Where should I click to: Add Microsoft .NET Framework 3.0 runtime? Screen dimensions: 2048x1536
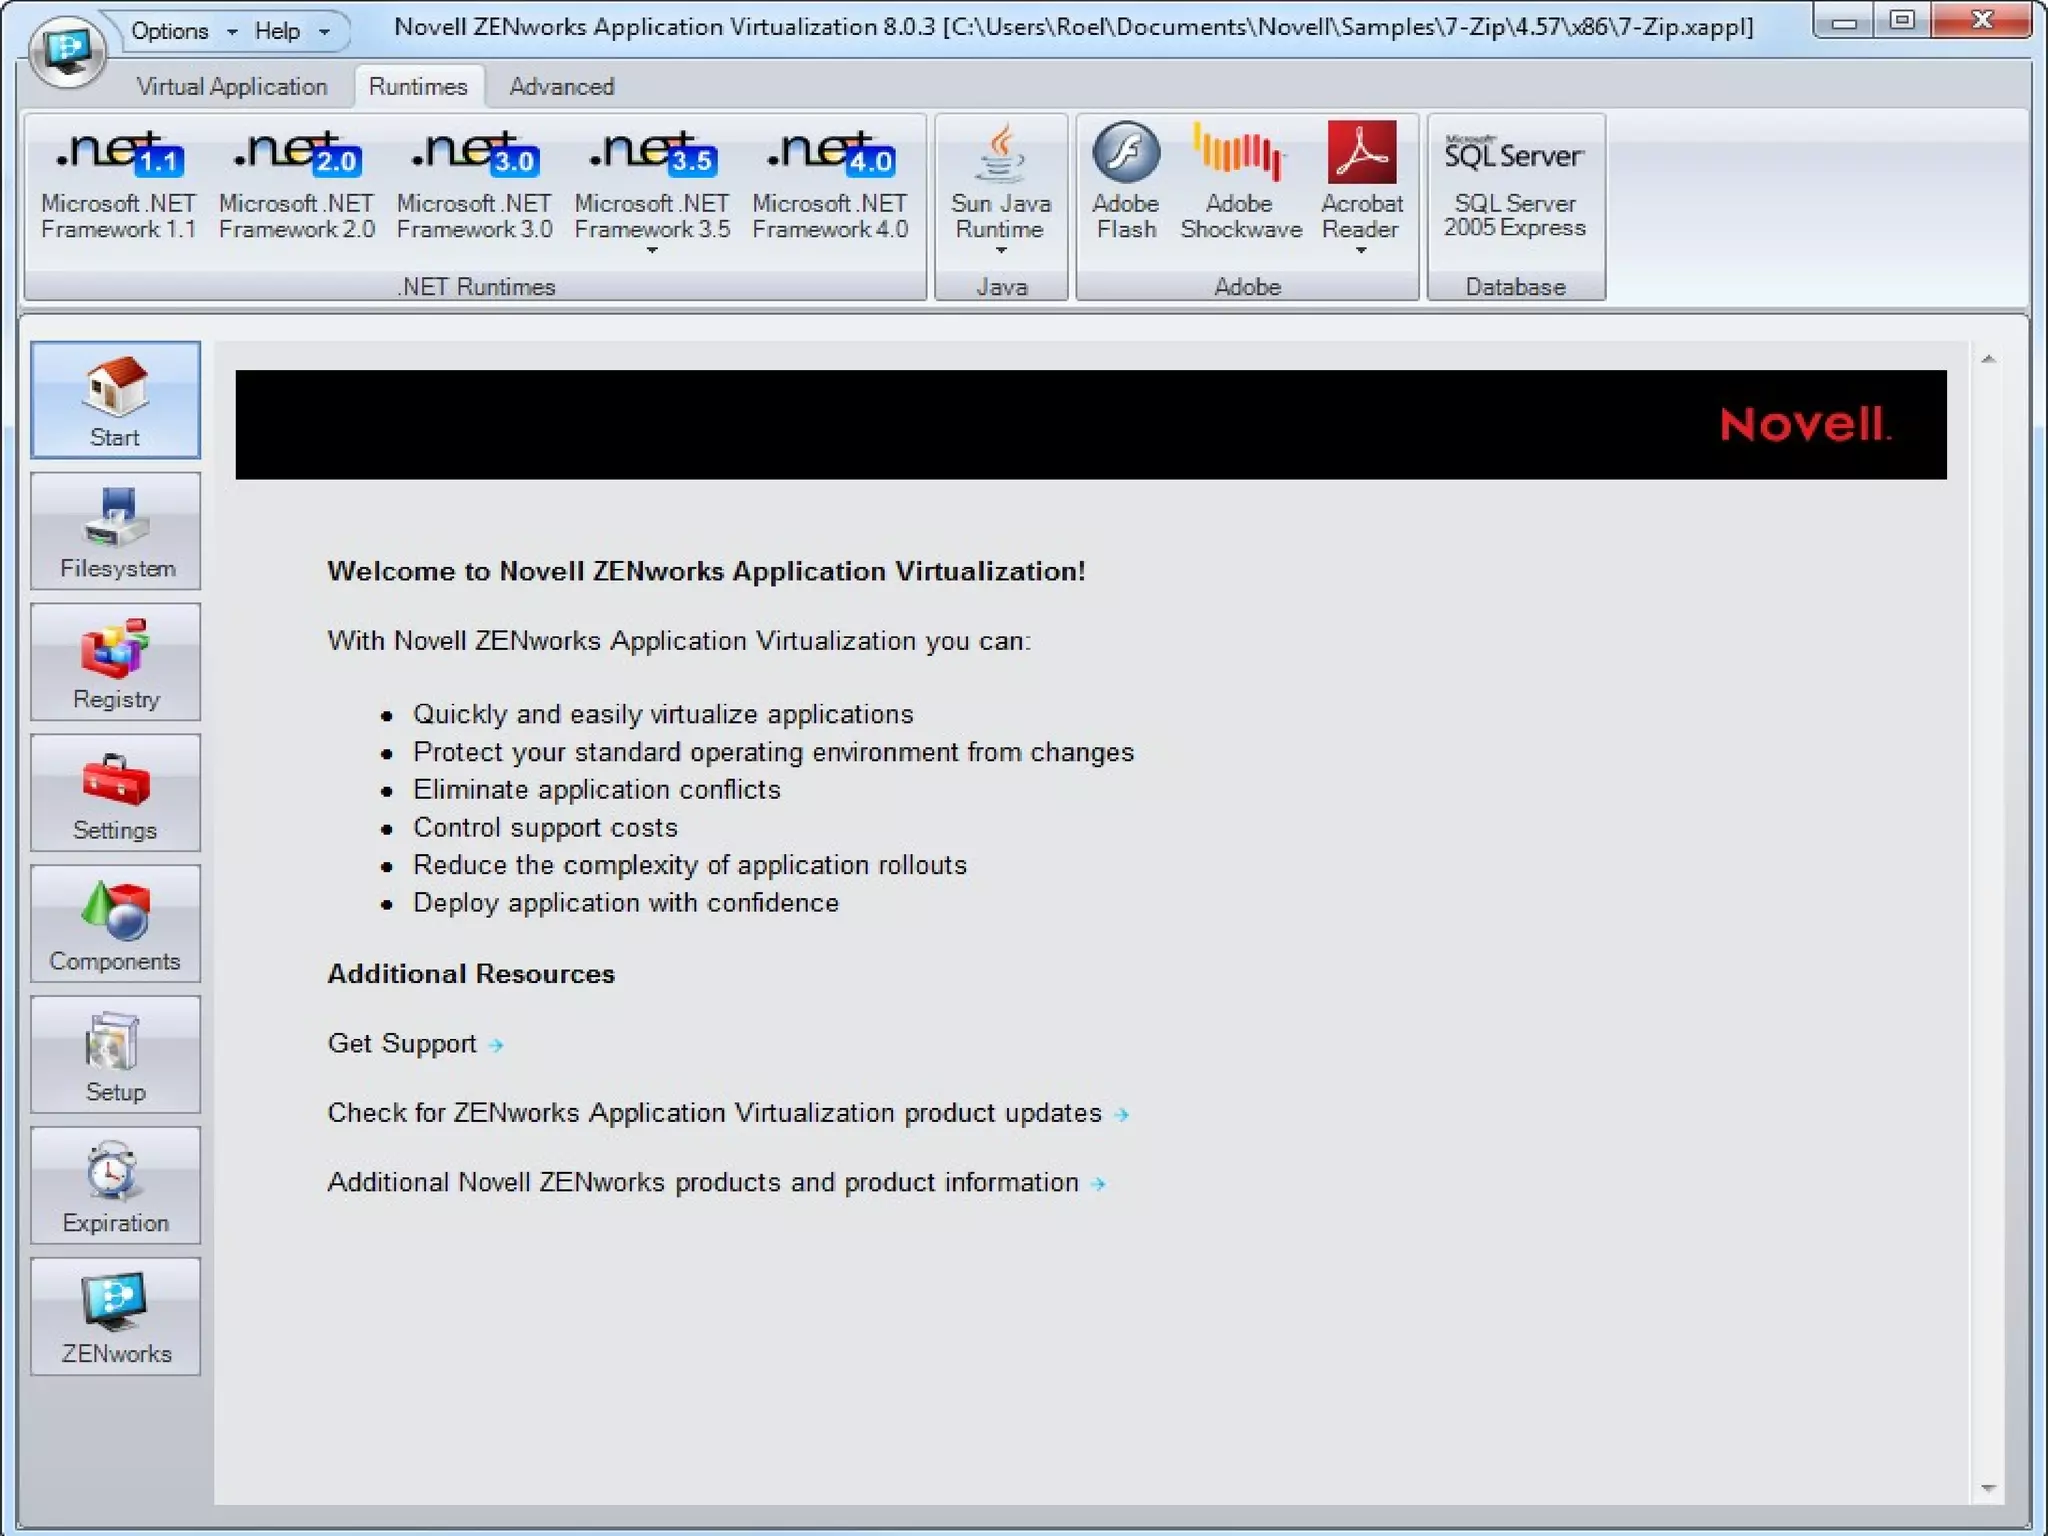click(474, 184)
